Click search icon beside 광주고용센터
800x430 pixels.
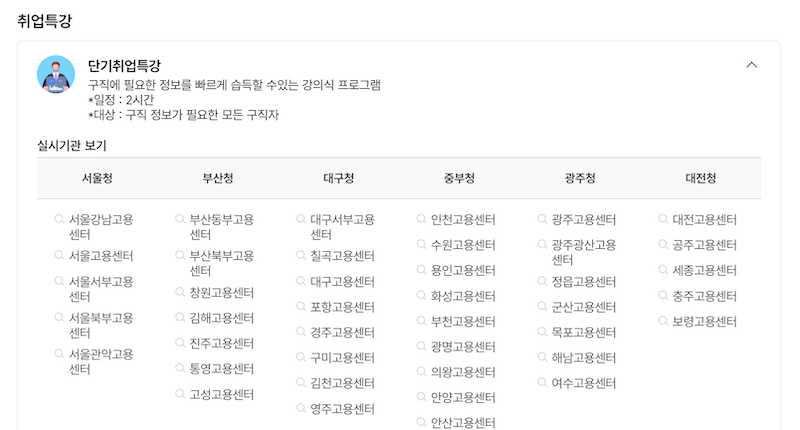(542, 219)
